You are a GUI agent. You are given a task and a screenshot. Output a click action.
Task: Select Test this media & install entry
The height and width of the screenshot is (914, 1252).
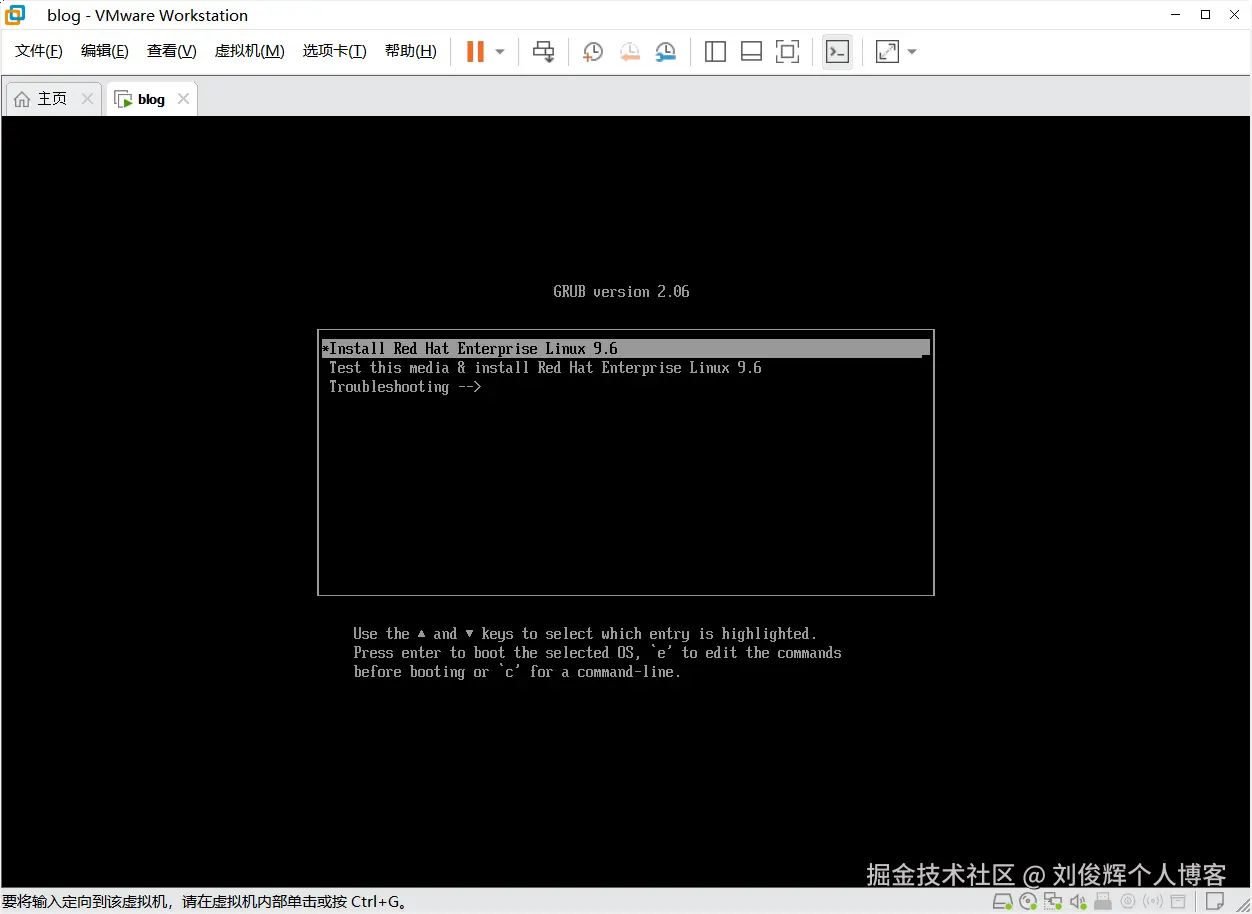tap(545, 368)
